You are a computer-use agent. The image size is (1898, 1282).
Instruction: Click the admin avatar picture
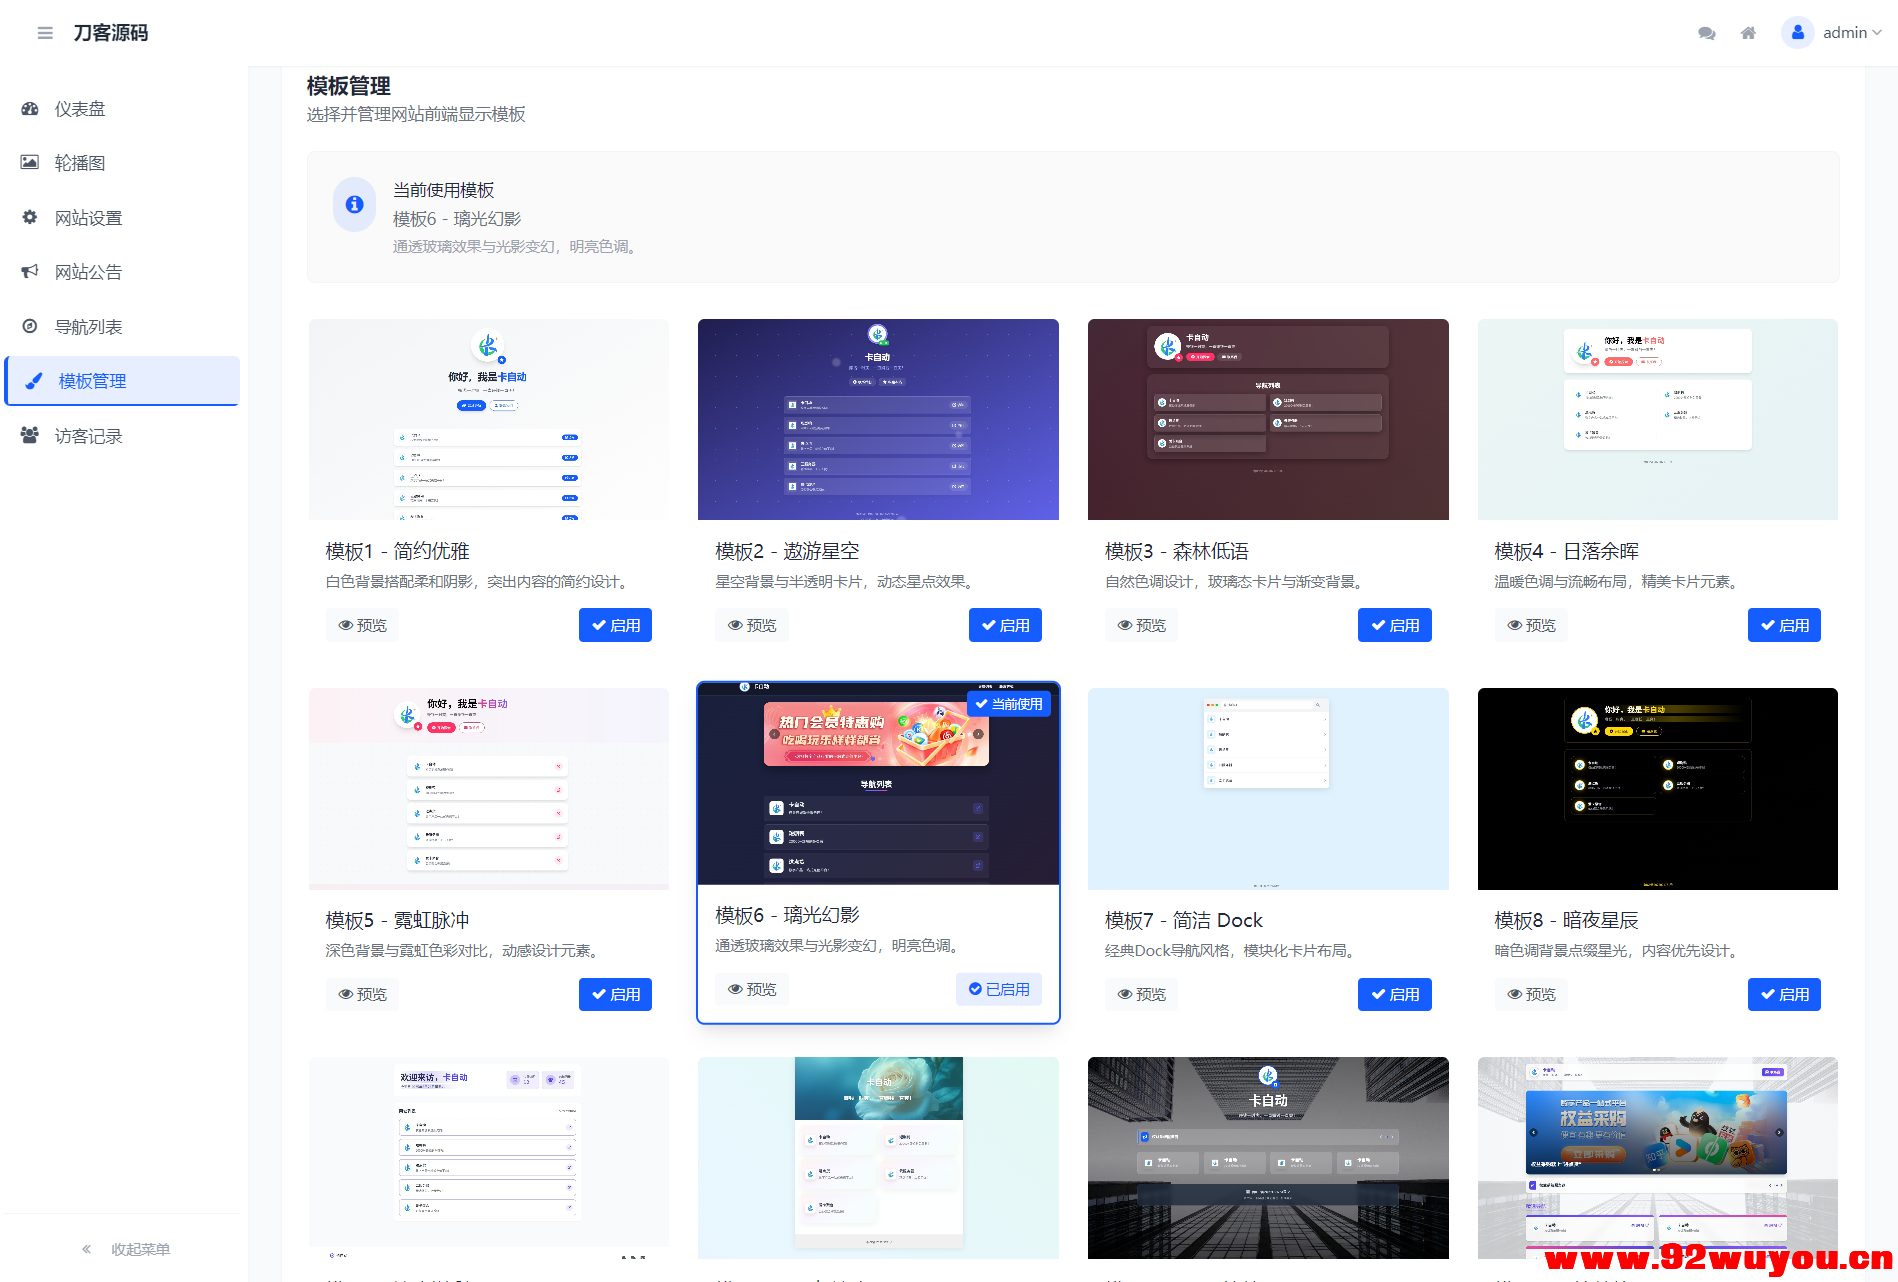coord(1797,32)
